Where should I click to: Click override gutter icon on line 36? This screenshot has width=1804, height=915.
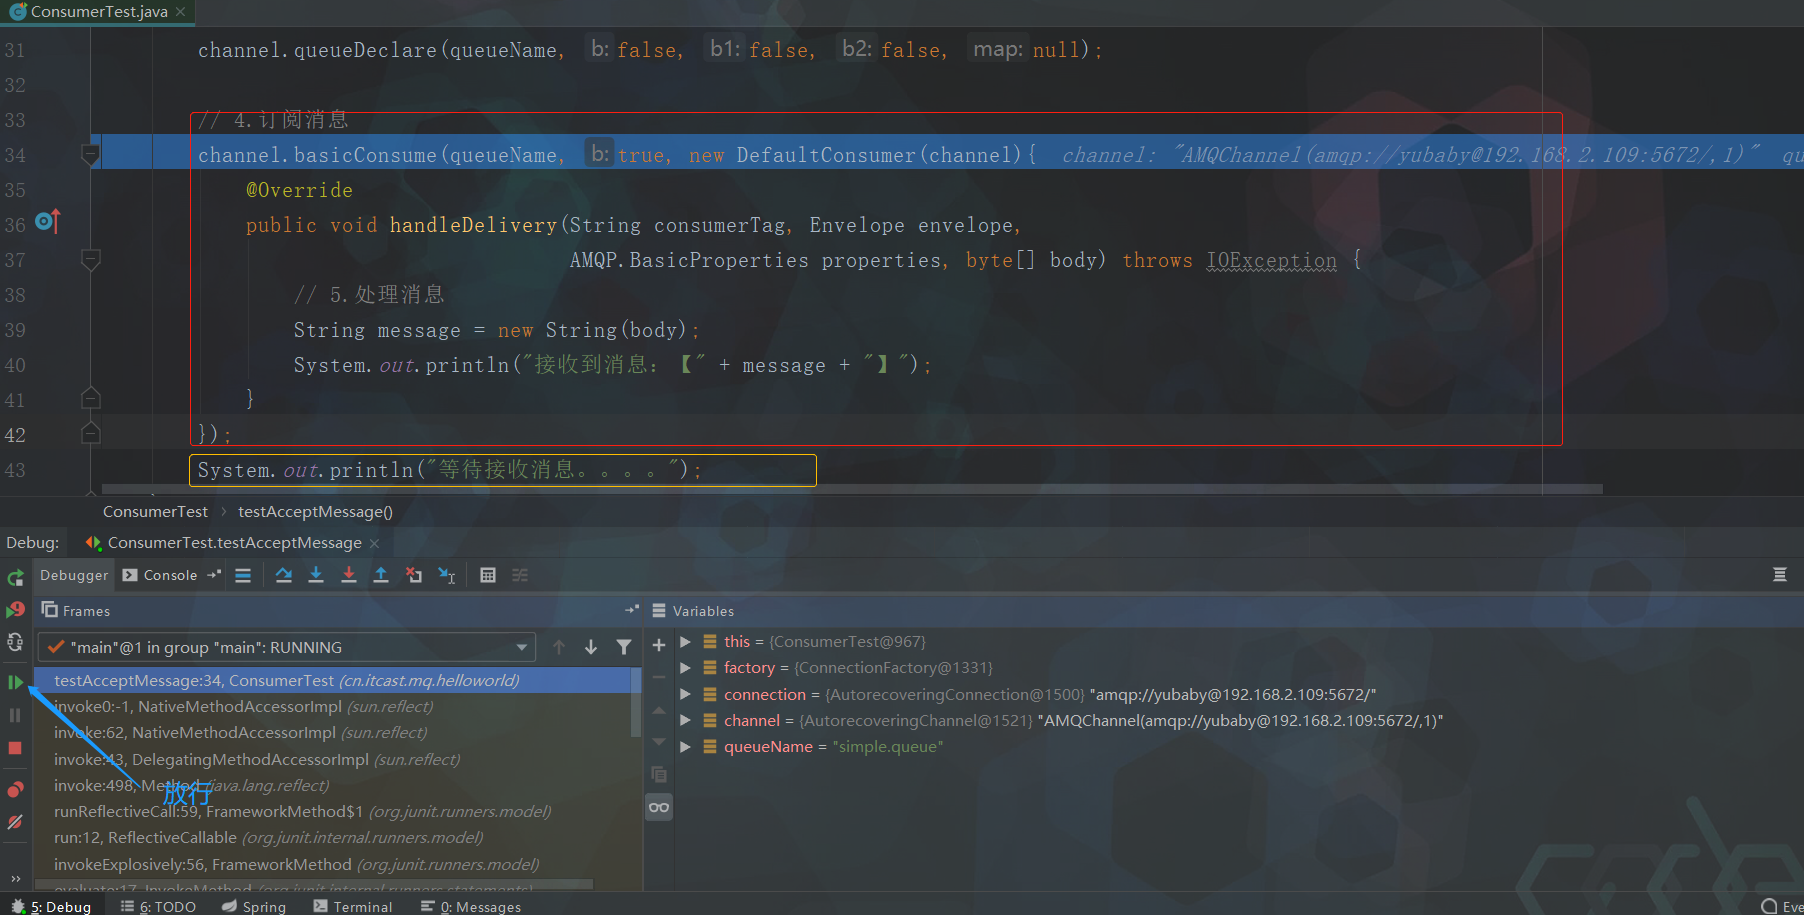(x=48, y=221)
